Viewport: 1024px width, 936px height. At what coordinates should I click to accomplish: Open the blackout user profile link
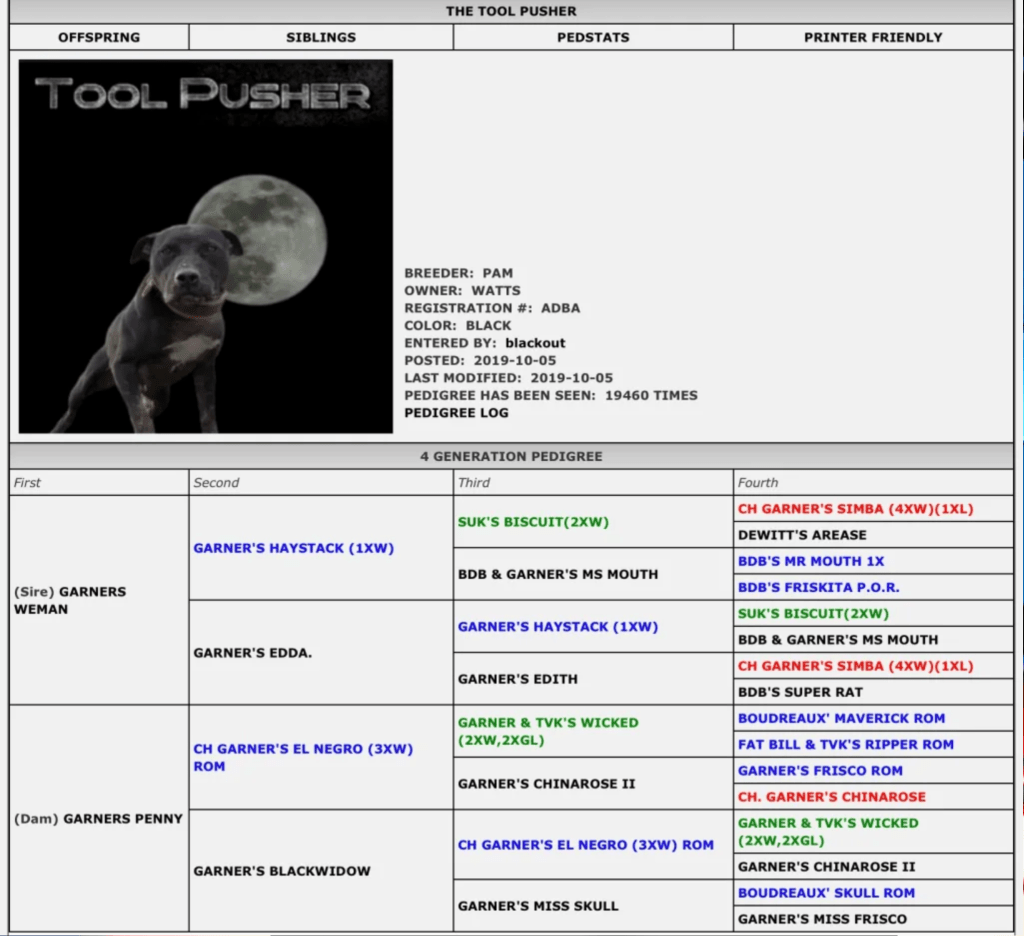535,343
